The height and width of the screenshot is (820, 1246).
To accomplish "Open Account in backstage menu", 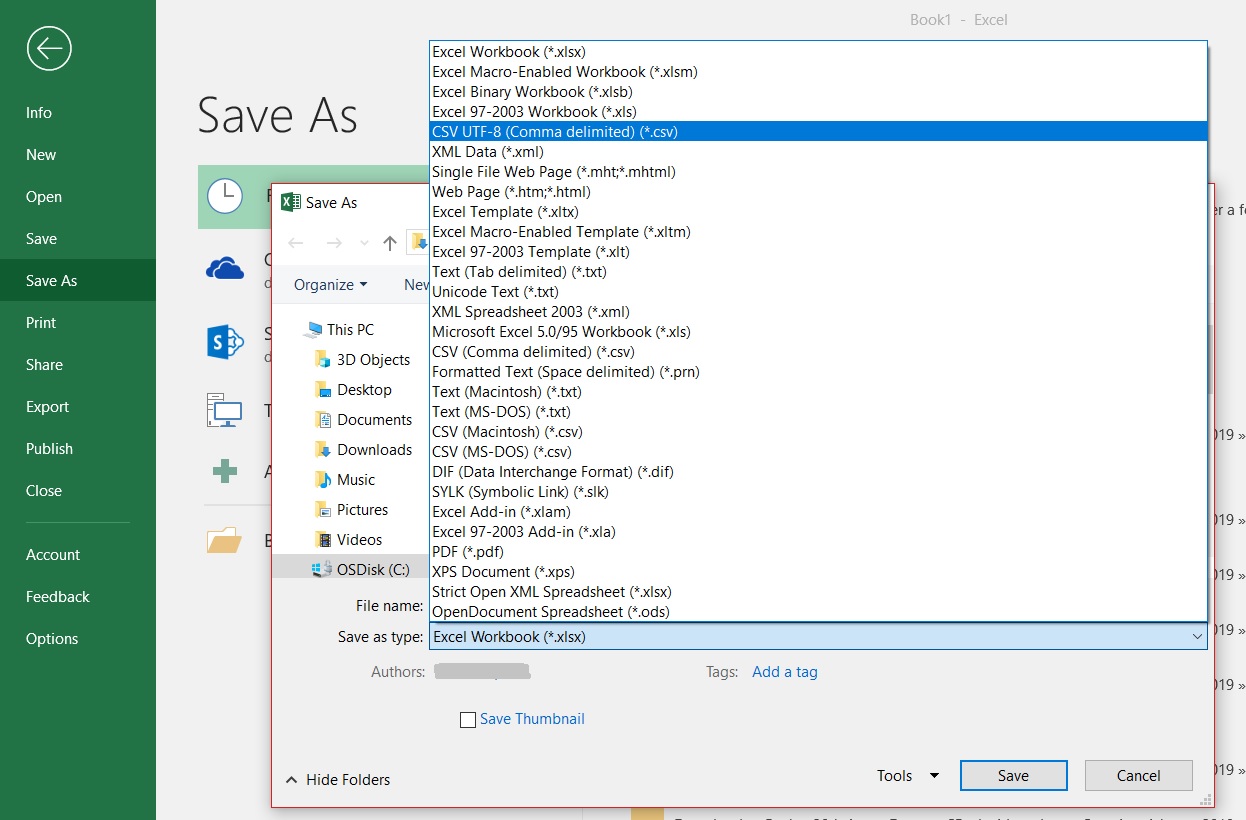I will (x=78, y=555).
